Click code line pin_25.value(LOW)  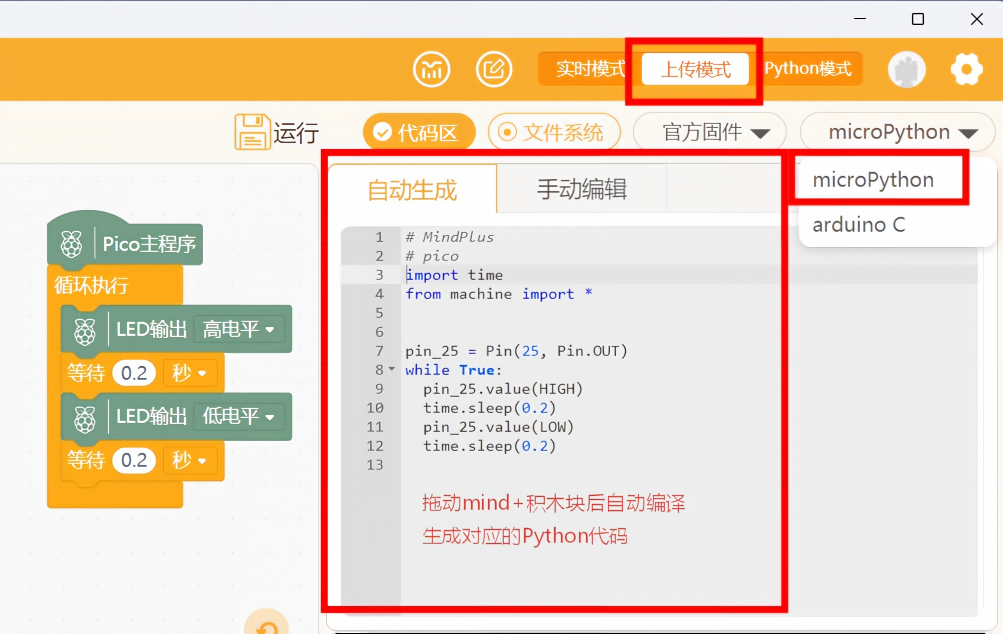coord(498,427)
